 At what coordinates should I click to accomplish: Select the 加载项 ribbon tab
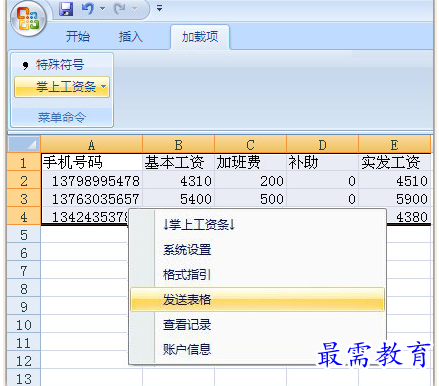click(200, 37)
